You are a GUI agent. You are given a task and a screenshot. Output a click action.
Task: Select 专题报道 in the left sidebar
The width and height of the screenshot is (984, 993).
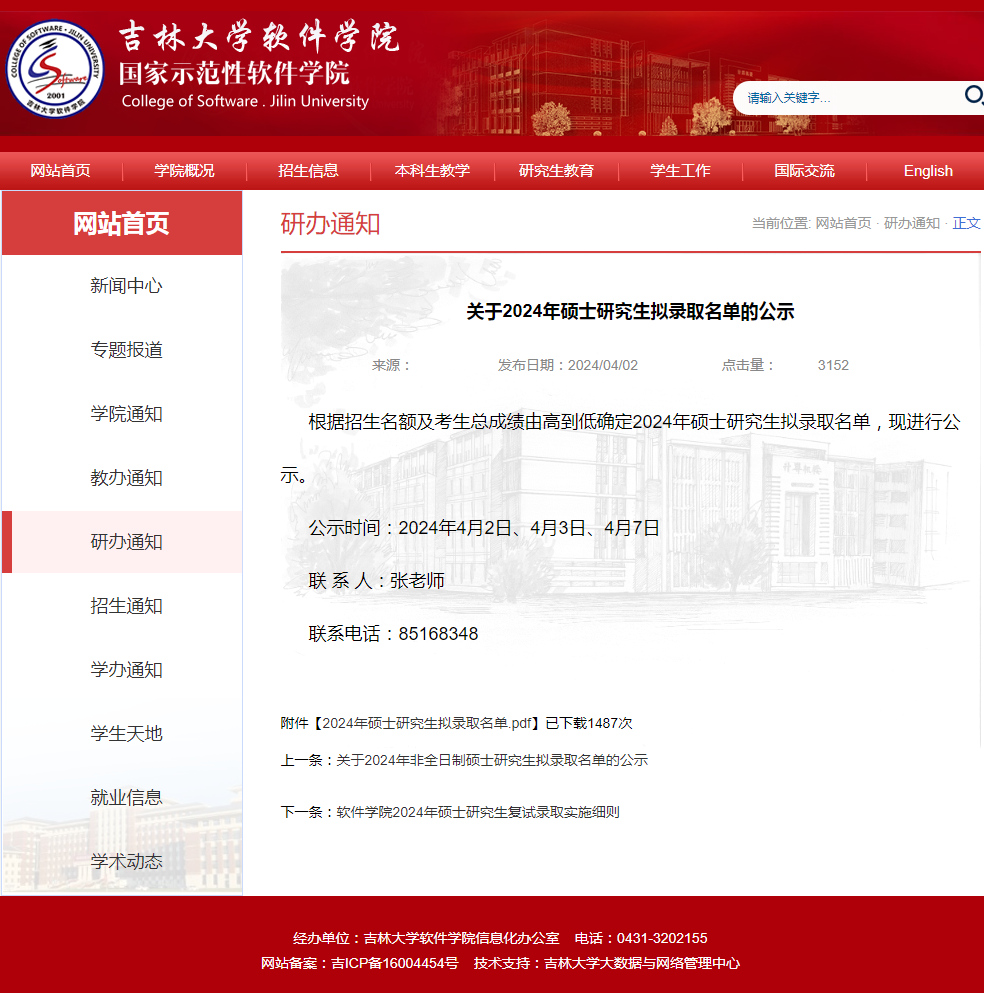pyautogui.click(x=126, y=350)
